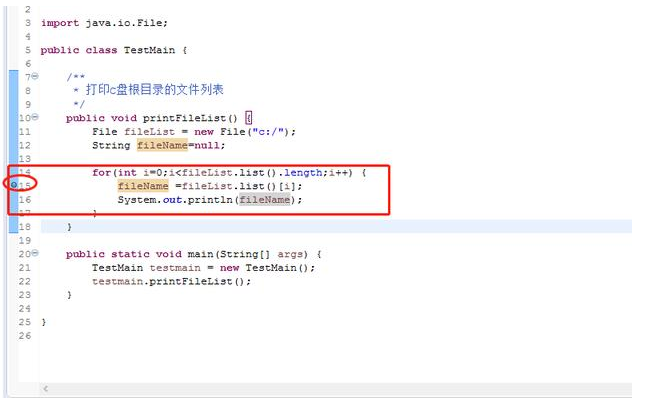Click the "c:/" string literal

point(273,131)
